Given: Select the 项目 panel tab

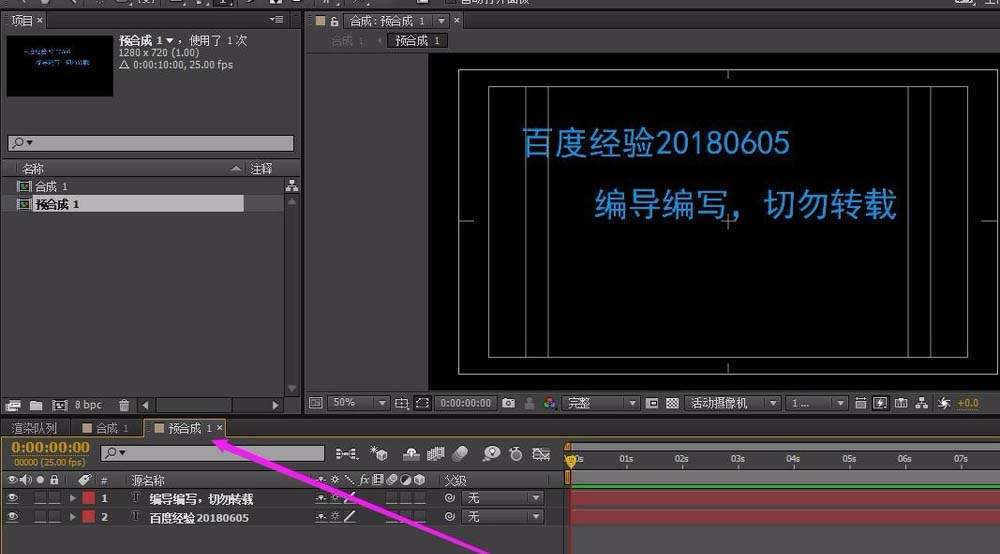Looking at the screenshot, I should tap(22, 20).
